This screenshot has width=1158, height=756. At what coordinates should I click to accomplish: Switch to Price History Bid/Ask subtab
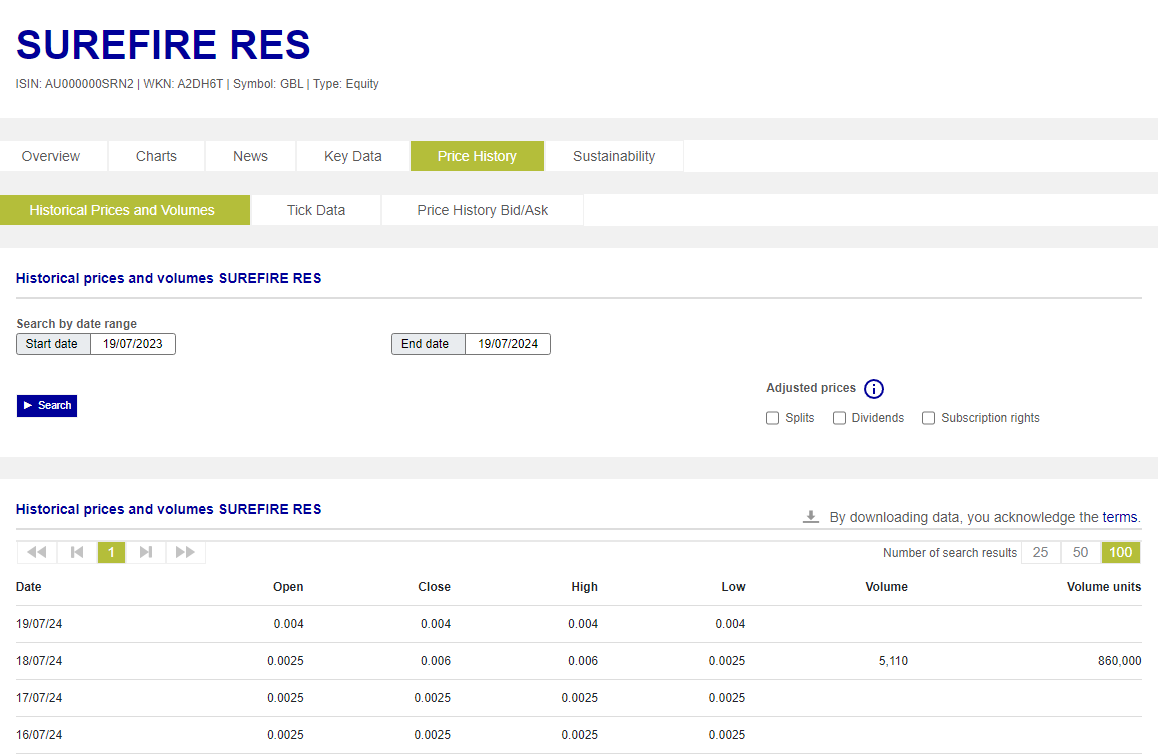click(483, 210)
